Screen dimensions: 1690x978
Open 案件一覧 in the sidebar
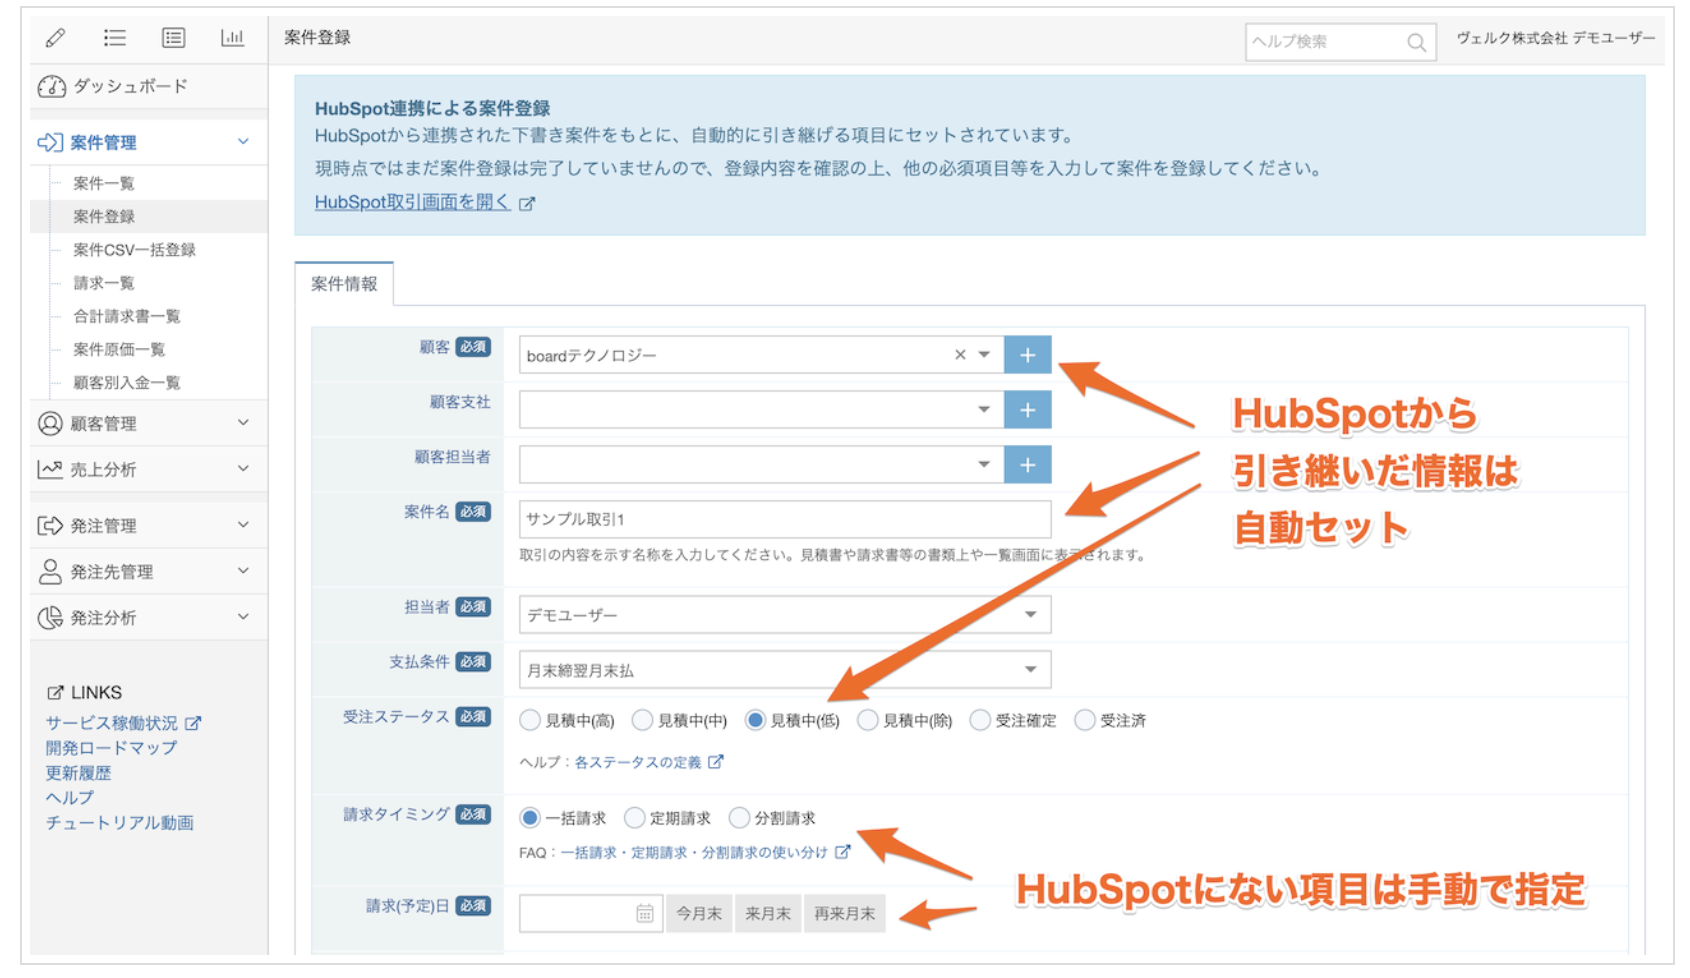click(x=104, y=183)
